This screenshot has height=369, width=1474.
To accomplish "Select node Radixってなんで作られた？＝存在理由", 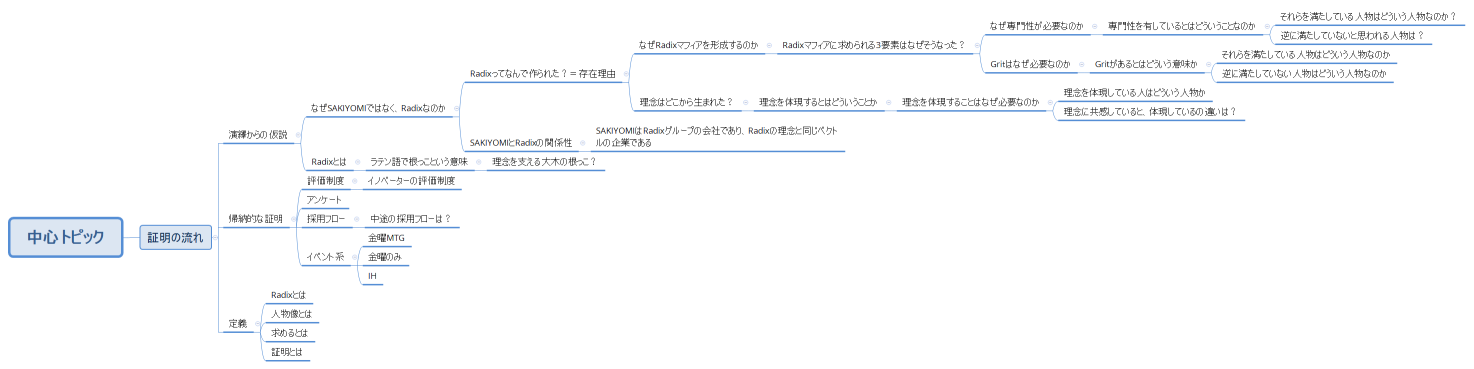I will [543, 74].
